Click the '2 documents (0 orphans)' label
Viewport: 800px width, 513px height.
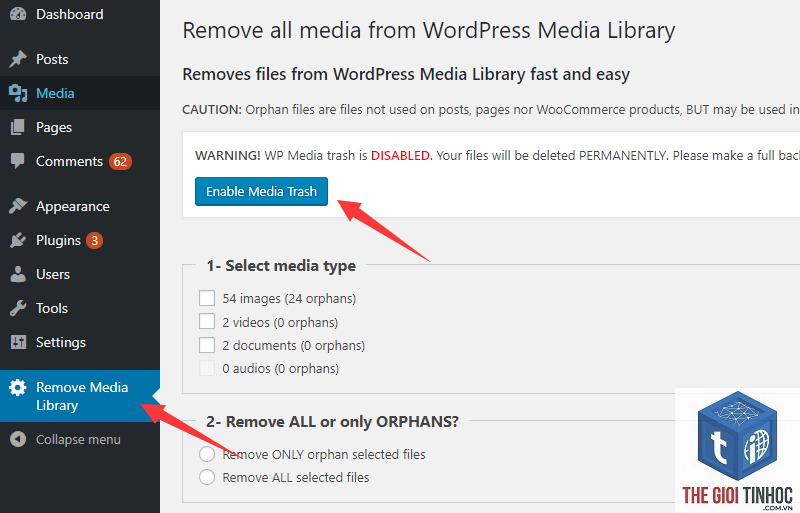coord(293,346)
